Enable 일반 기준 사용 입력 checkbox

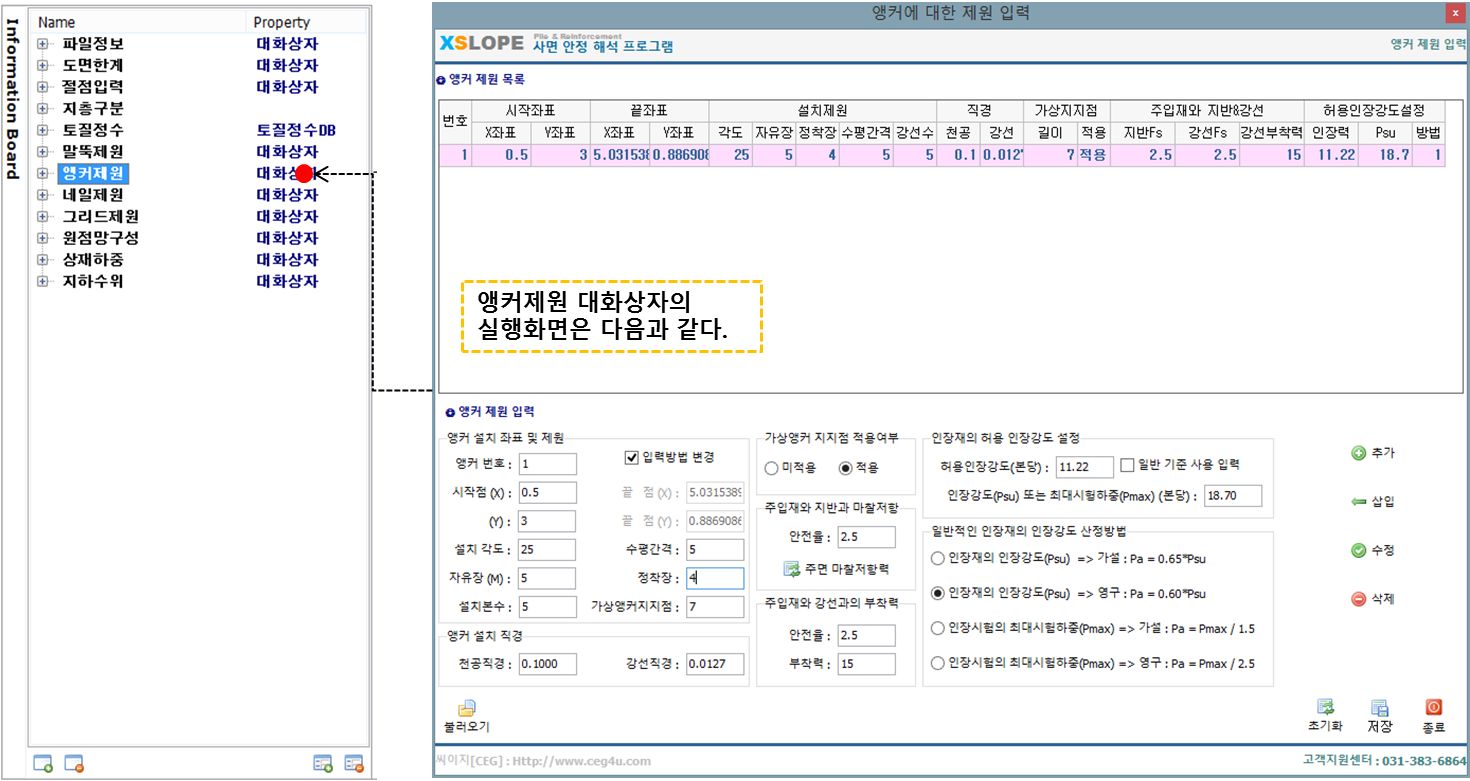click(1127, 465)
